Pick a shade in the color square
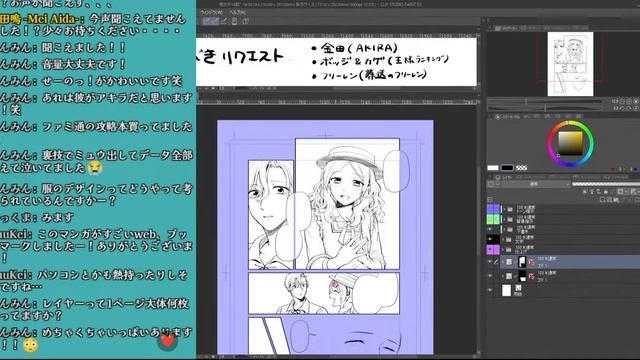640x360 pixels. pos(571,143)
